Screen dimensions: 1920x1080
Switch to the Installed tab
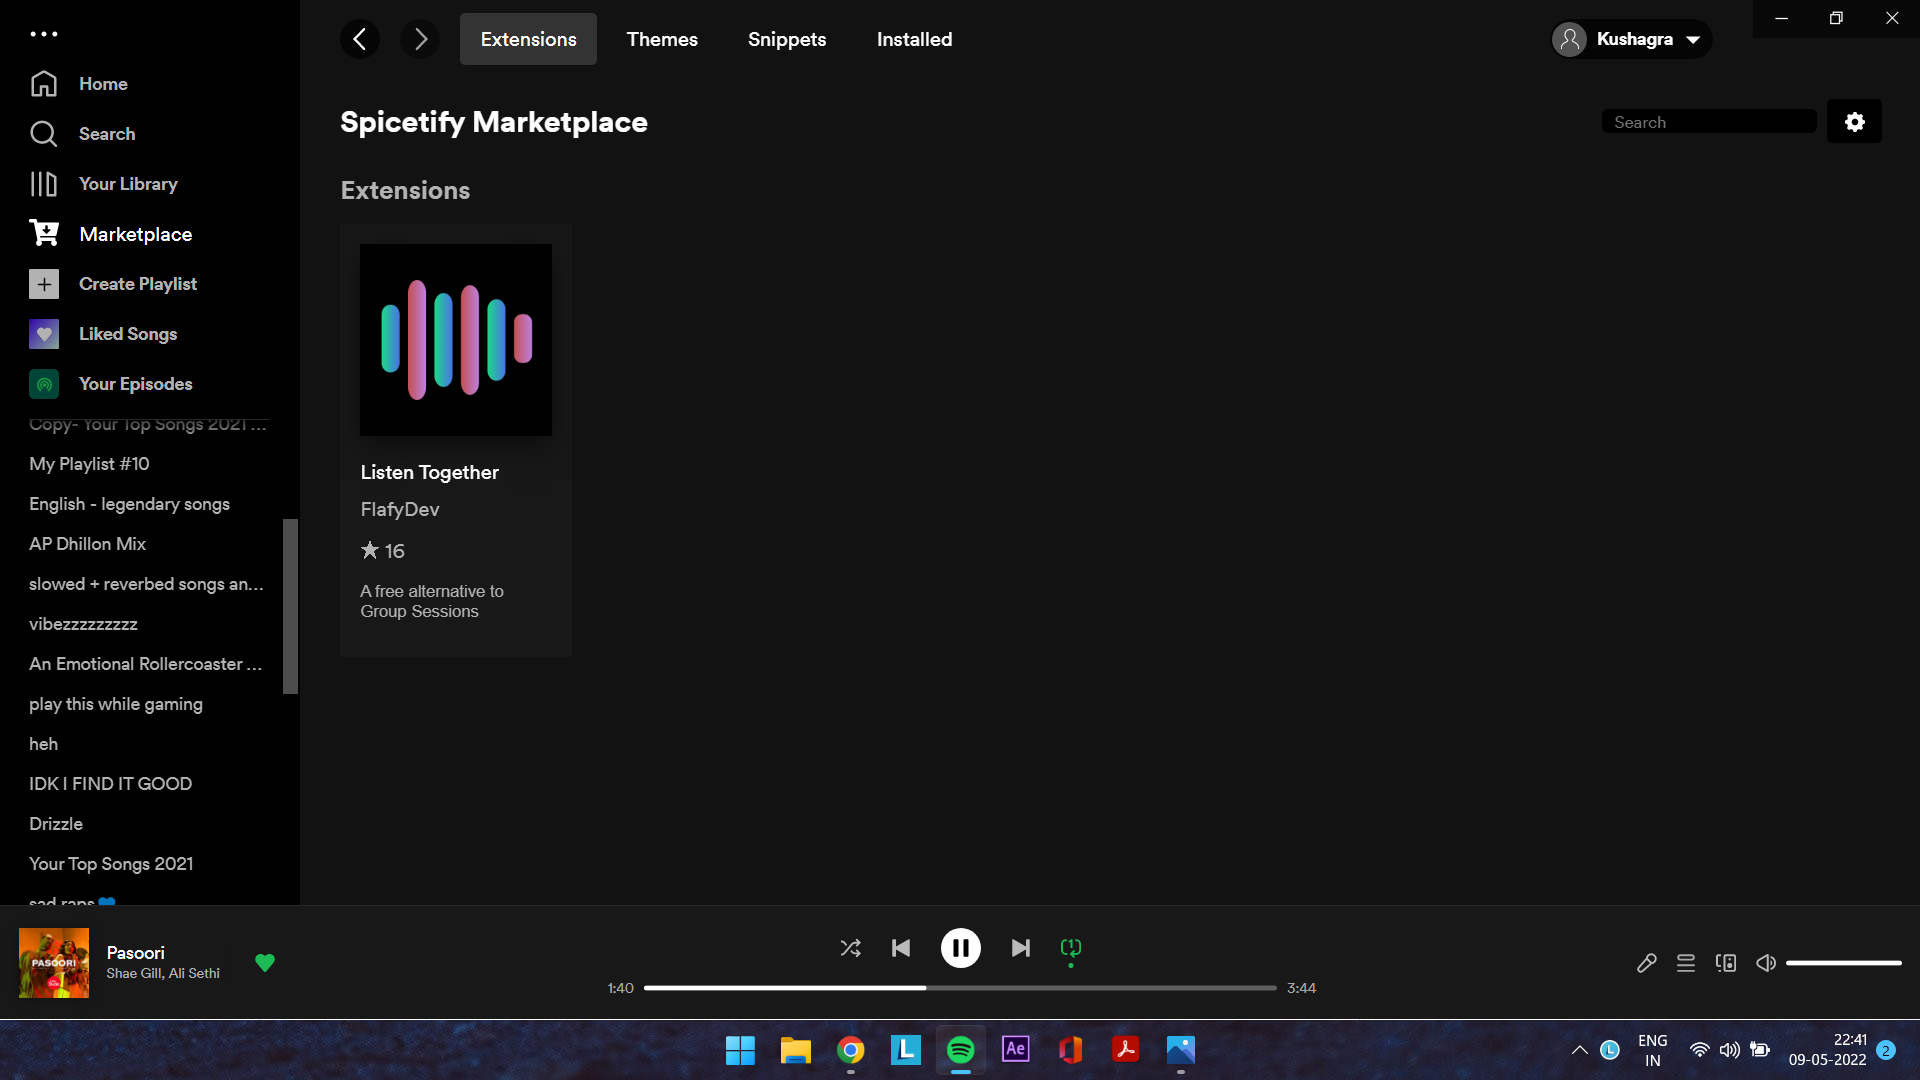pos(914,39)
